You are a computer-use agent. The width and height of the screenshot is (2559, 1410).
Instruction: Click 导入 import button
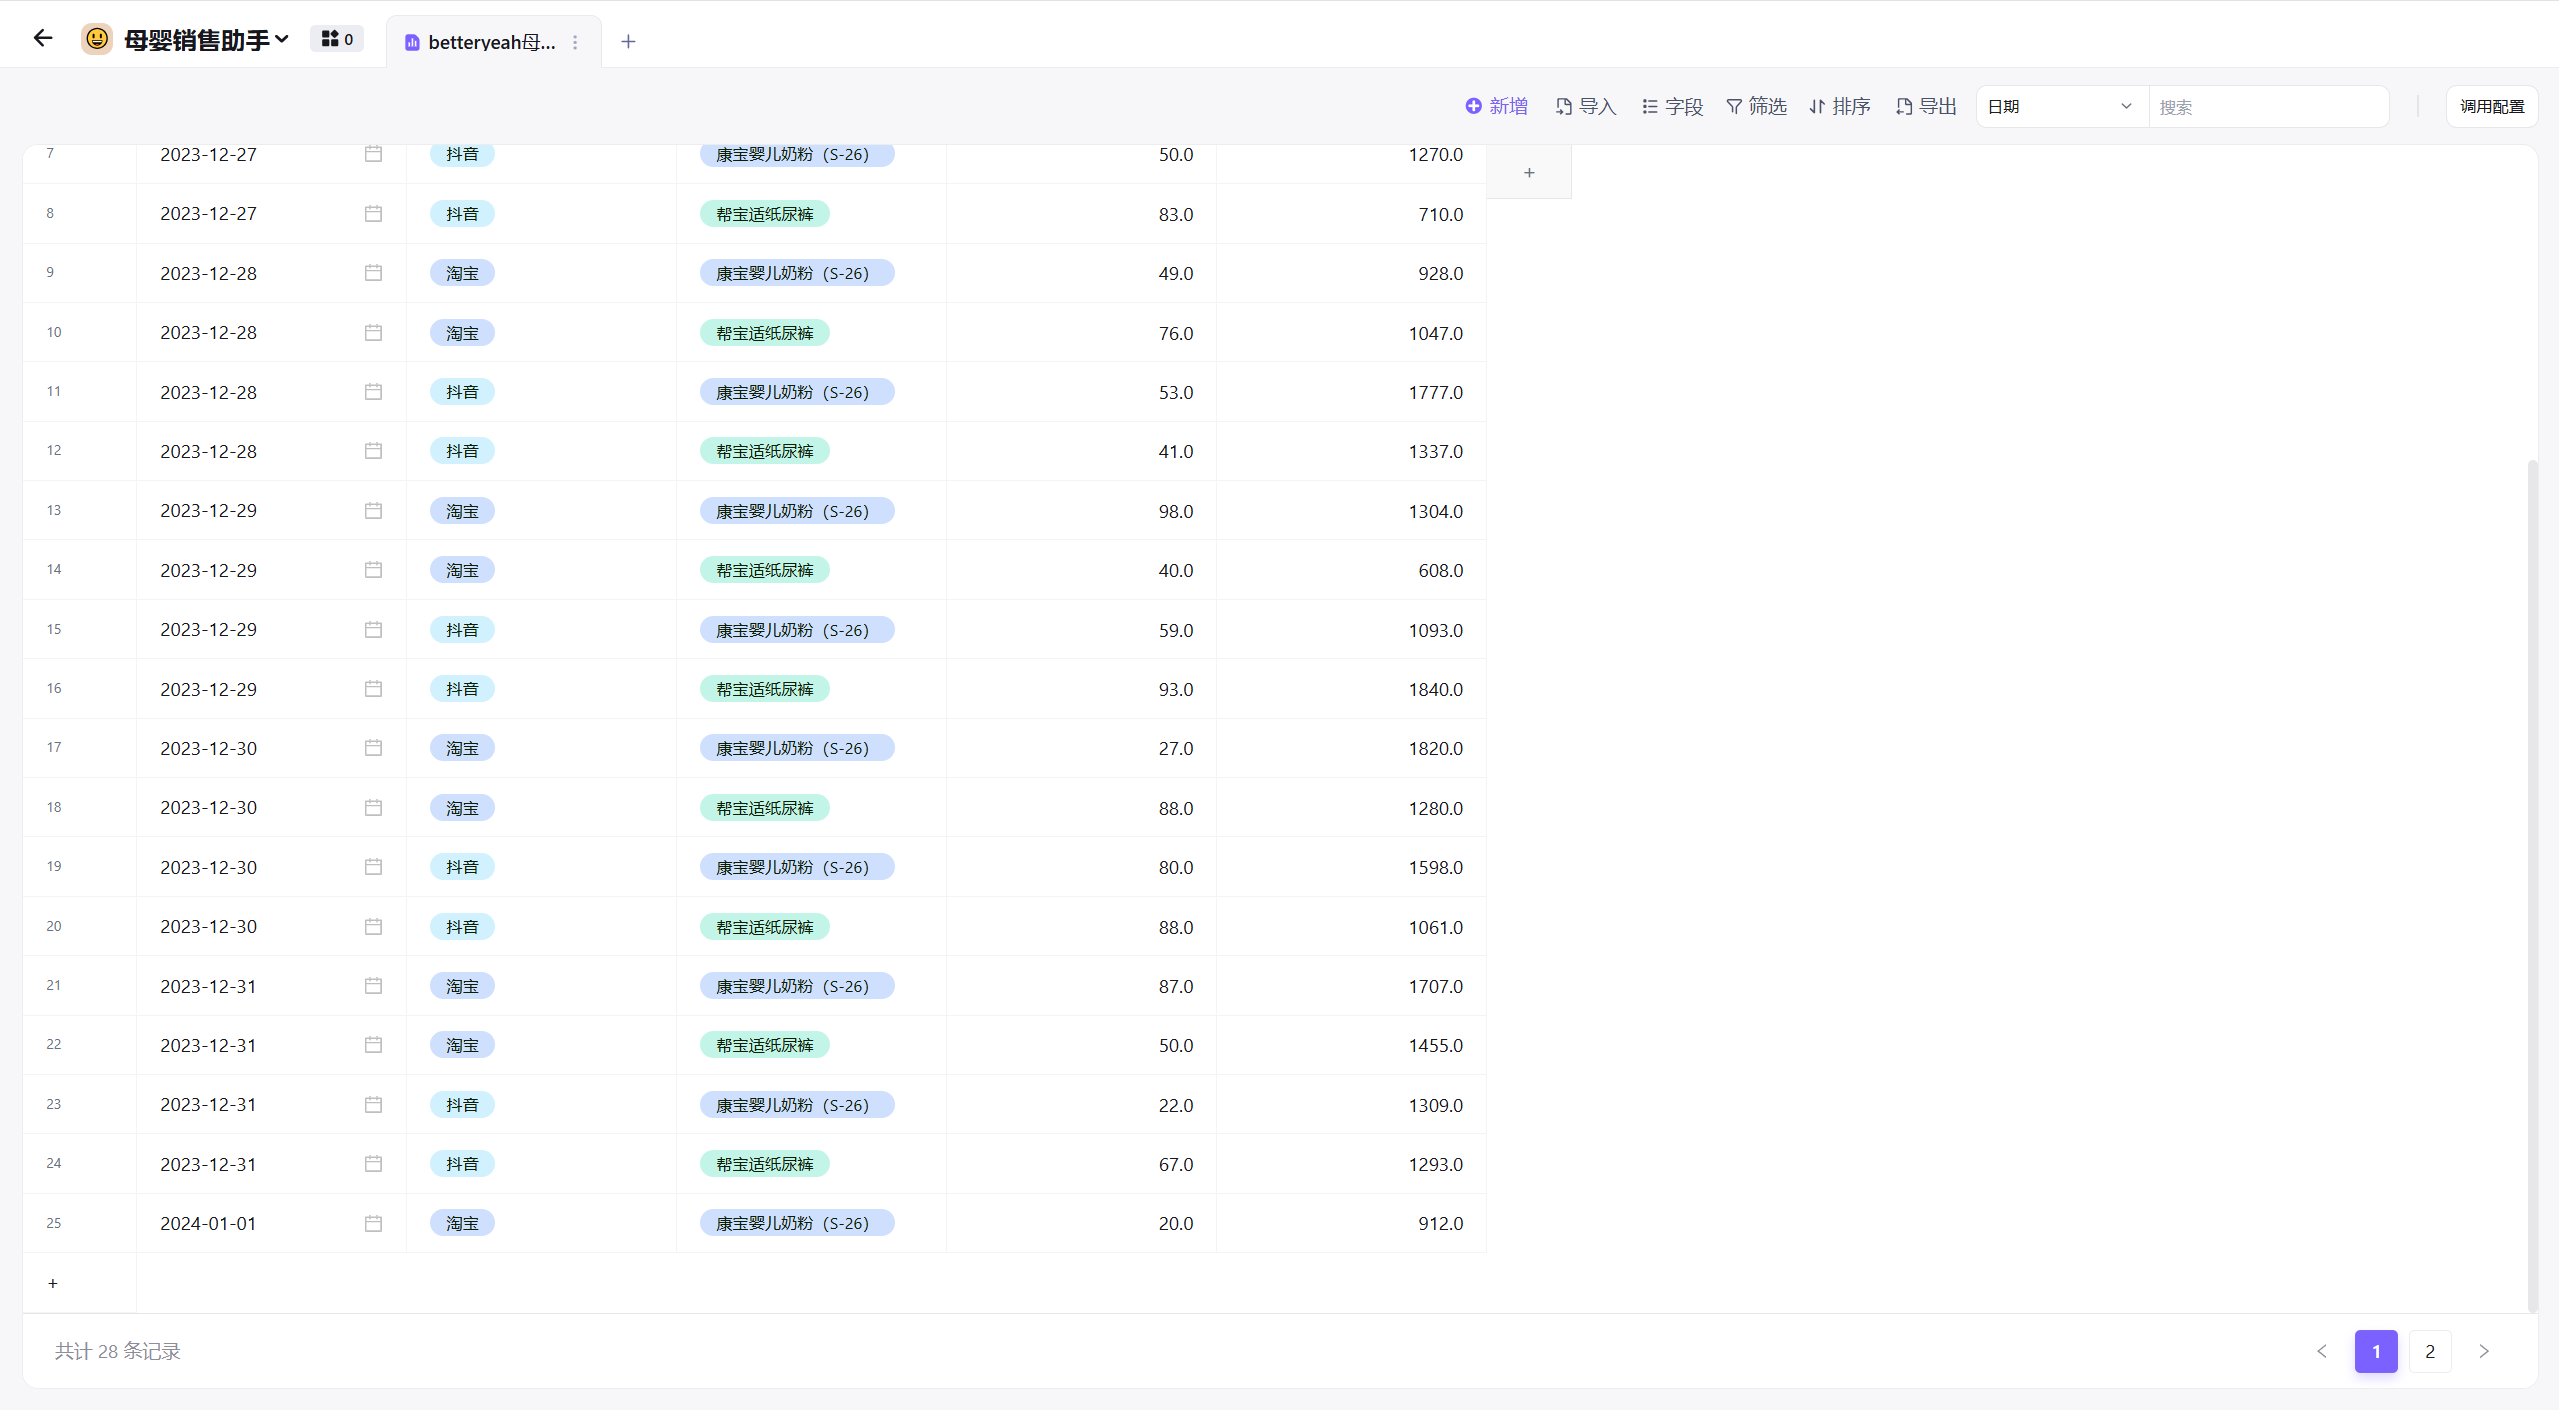point(1586,106)
